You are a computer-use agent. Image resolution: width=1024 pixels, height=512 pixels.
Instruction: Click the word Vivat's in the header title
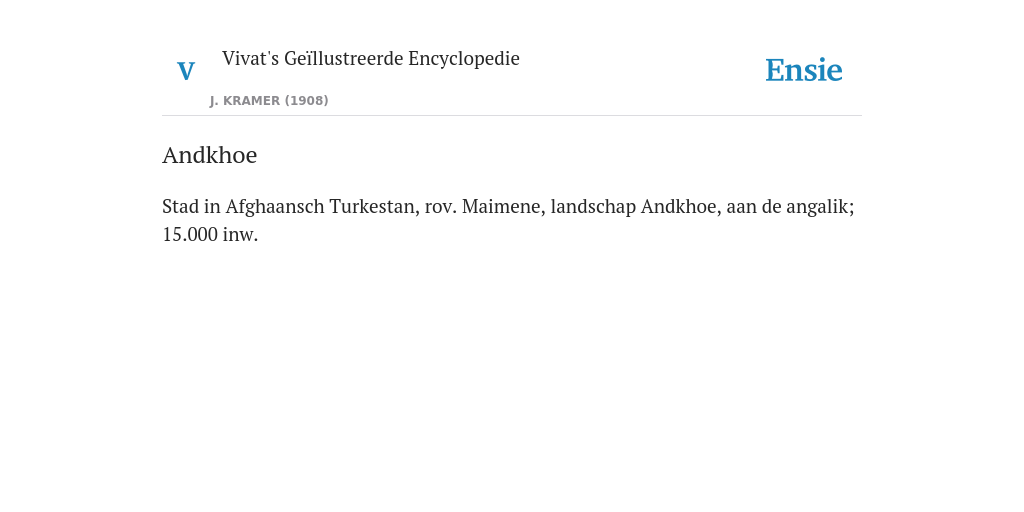(250, 58)
